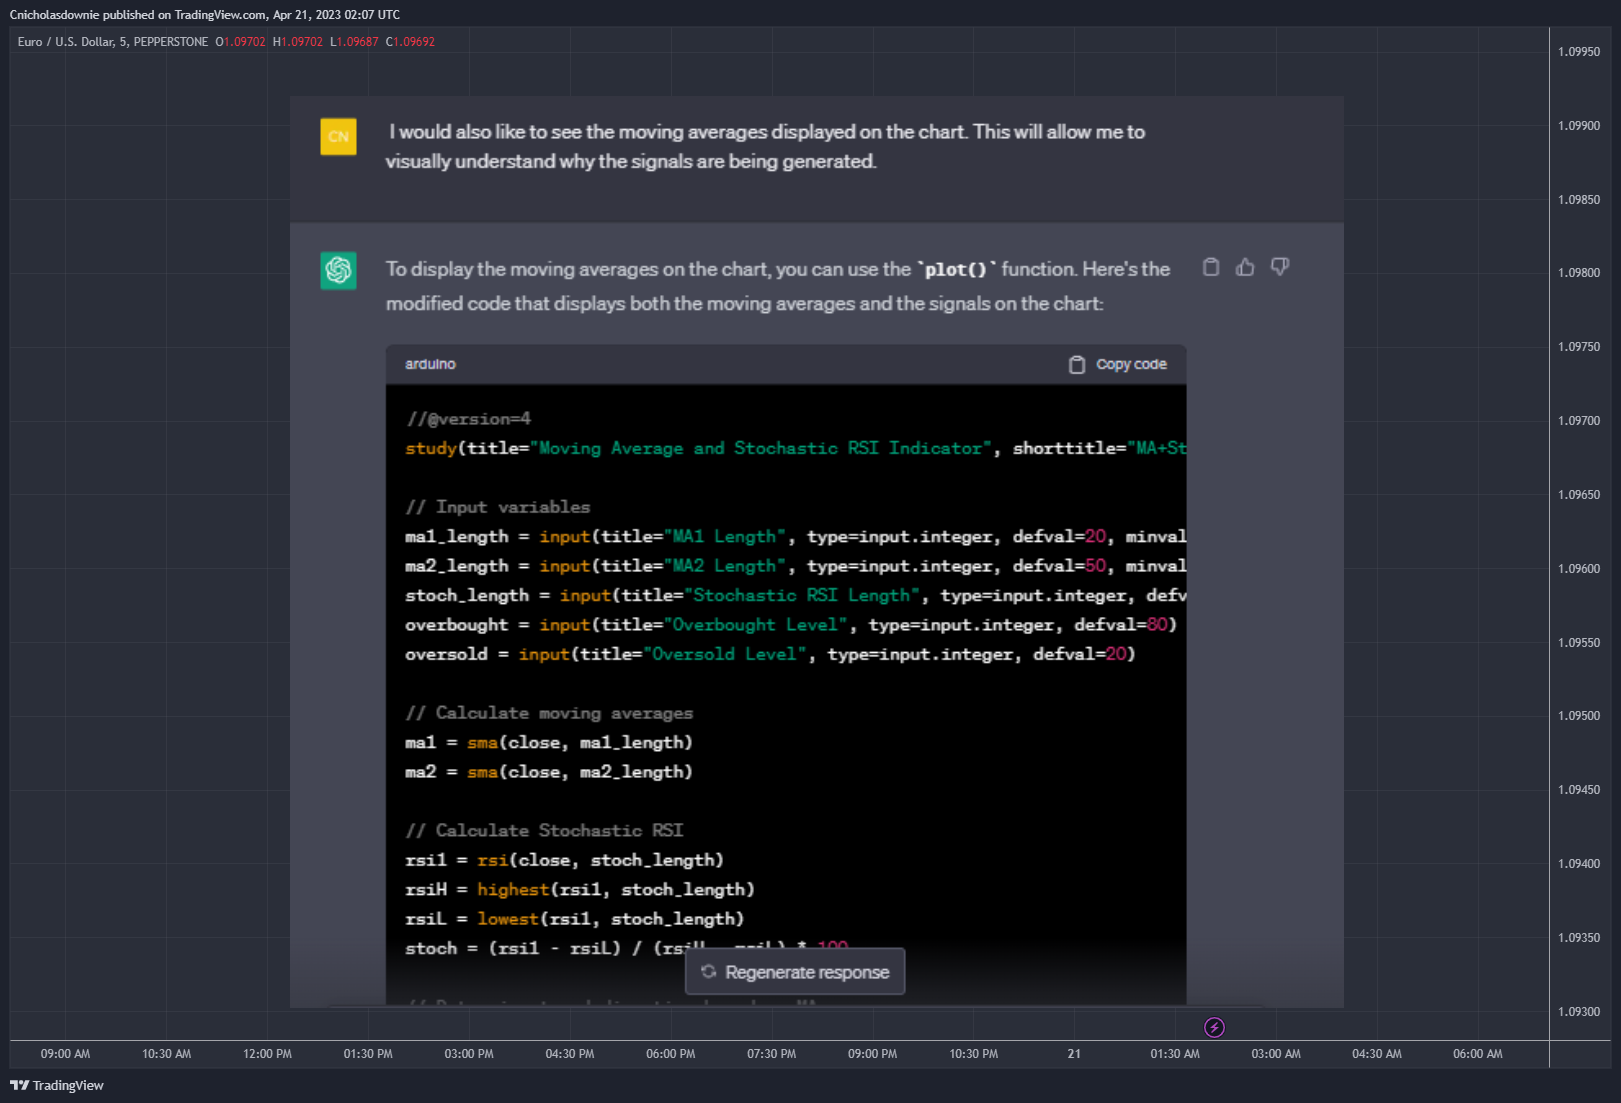
Task: Click the 01:30 PM time axis label
Action: click(368, 1054)
